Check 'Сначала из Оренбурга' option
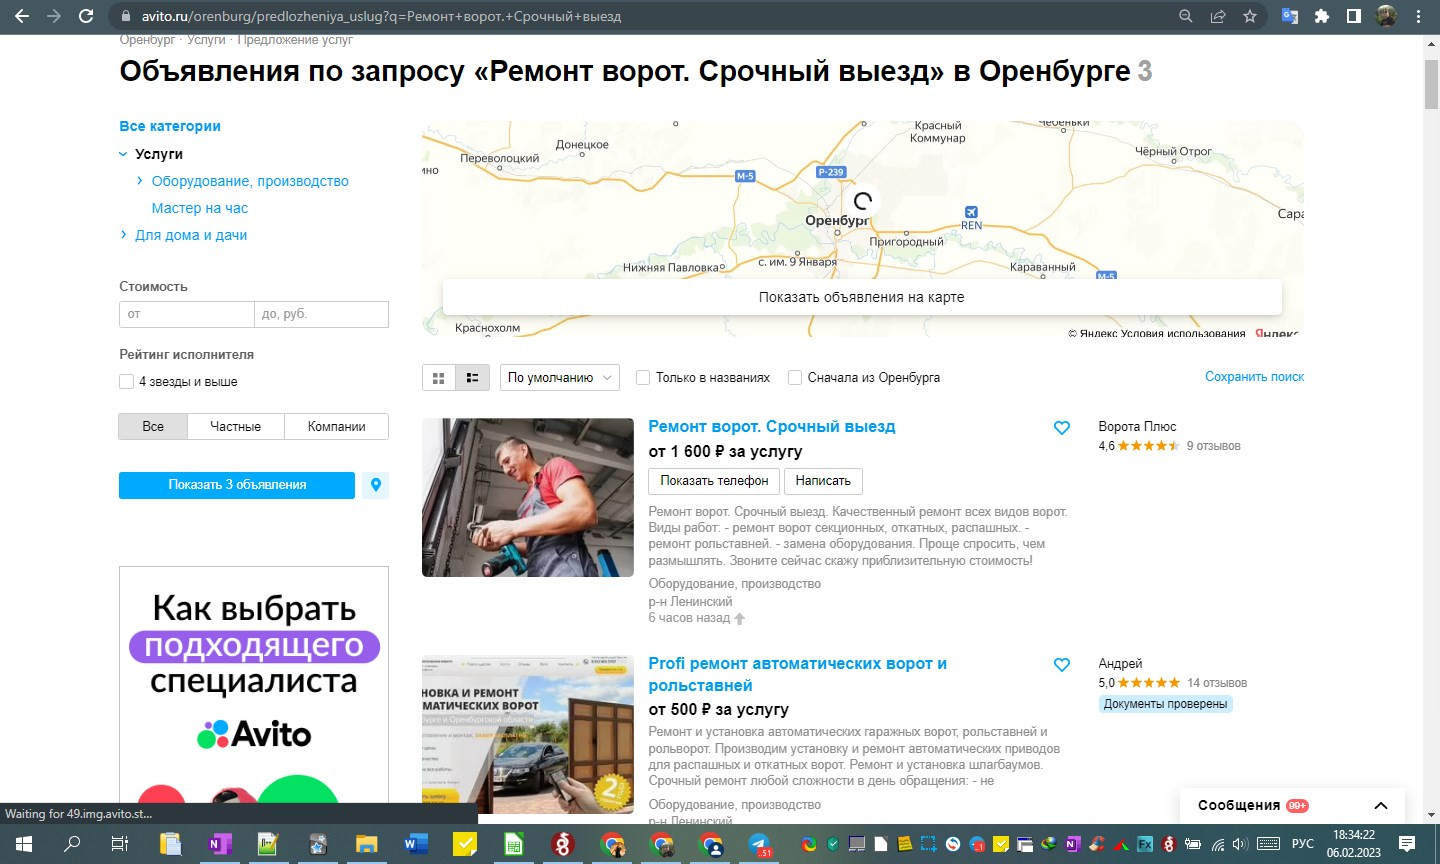This screenshot has width=1440, height=864. (x=795, y=378)
